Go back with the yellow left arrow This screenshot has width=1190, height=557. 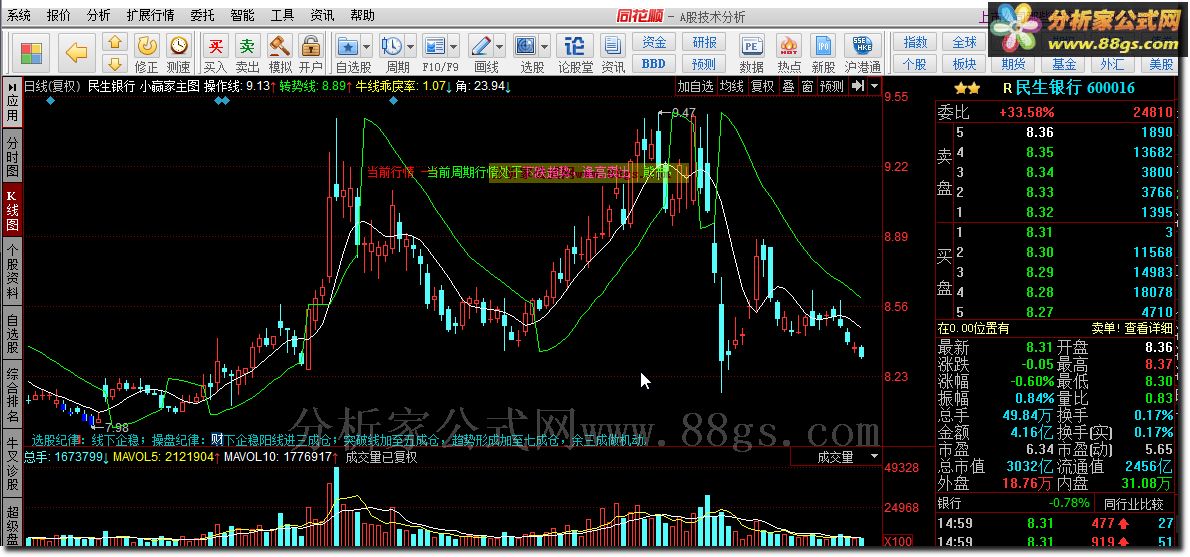pyautogui.click(x=77, y=53)
